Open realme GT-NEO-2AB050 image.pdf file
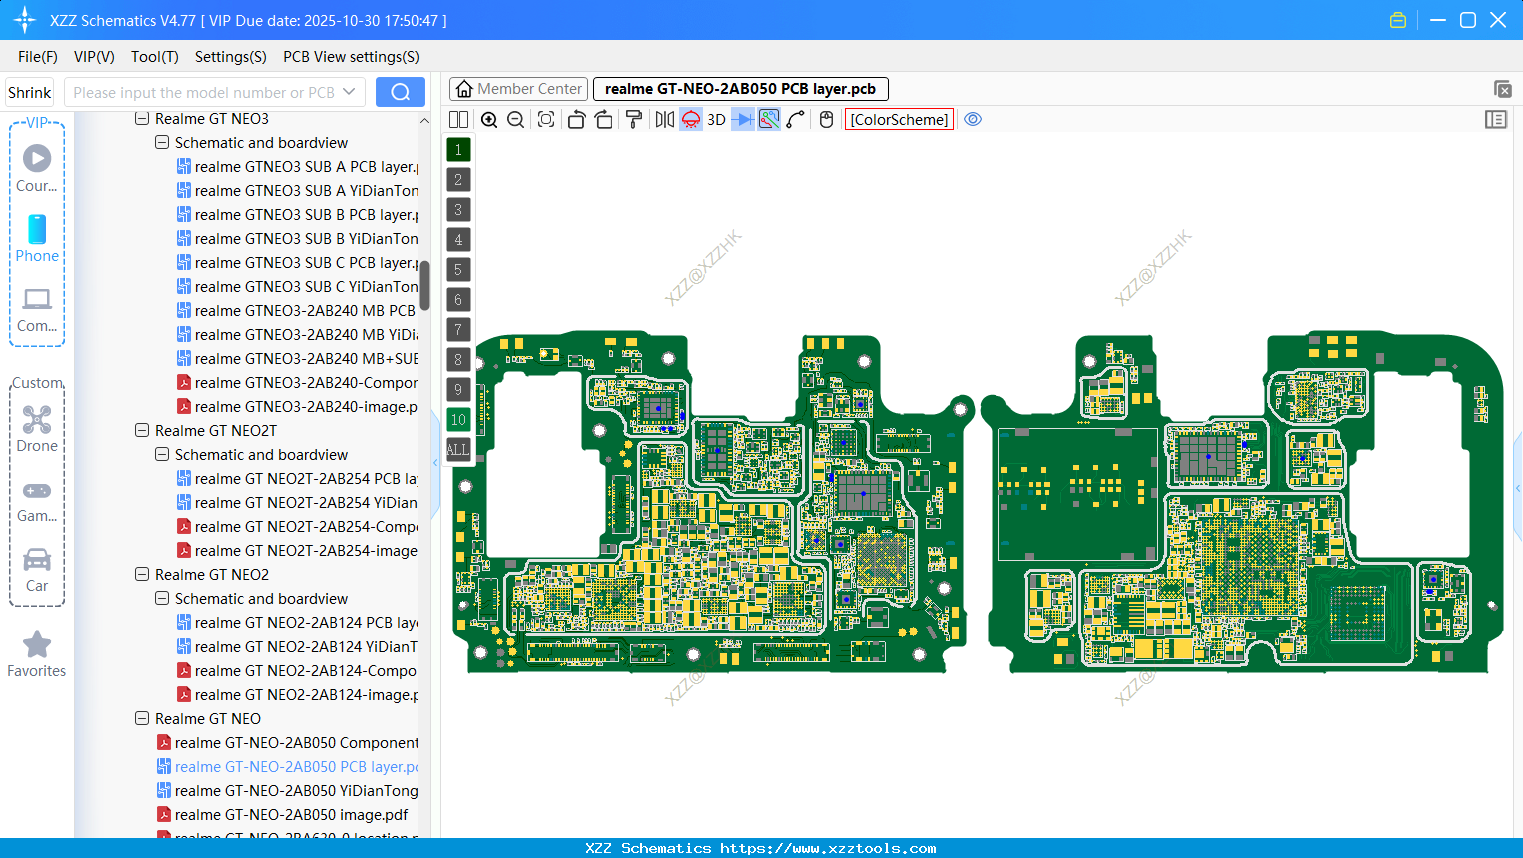The width and height of the screenshot is (1523, 858). (x=291, y=815)
